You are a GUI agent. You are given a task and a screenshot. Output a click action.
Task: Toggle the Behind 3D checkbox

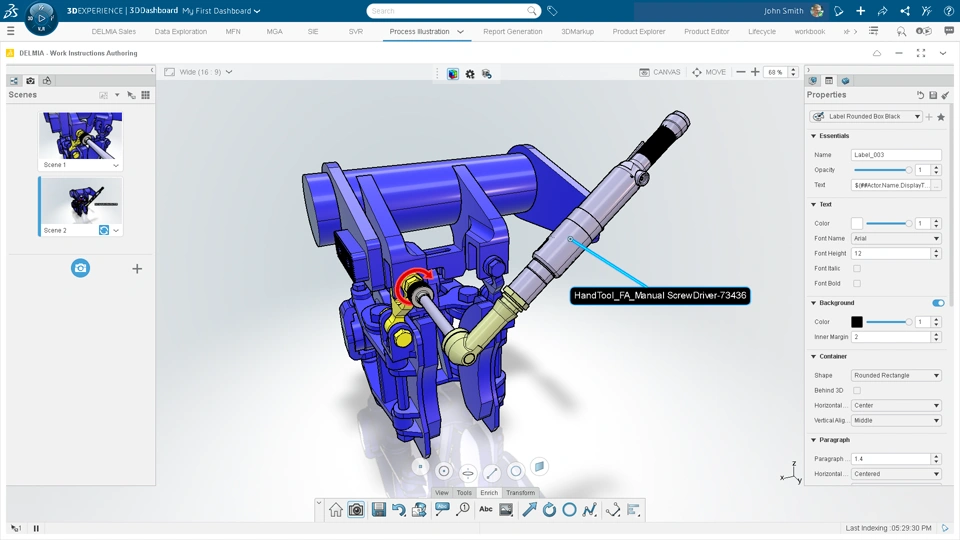tap(857, 390)
